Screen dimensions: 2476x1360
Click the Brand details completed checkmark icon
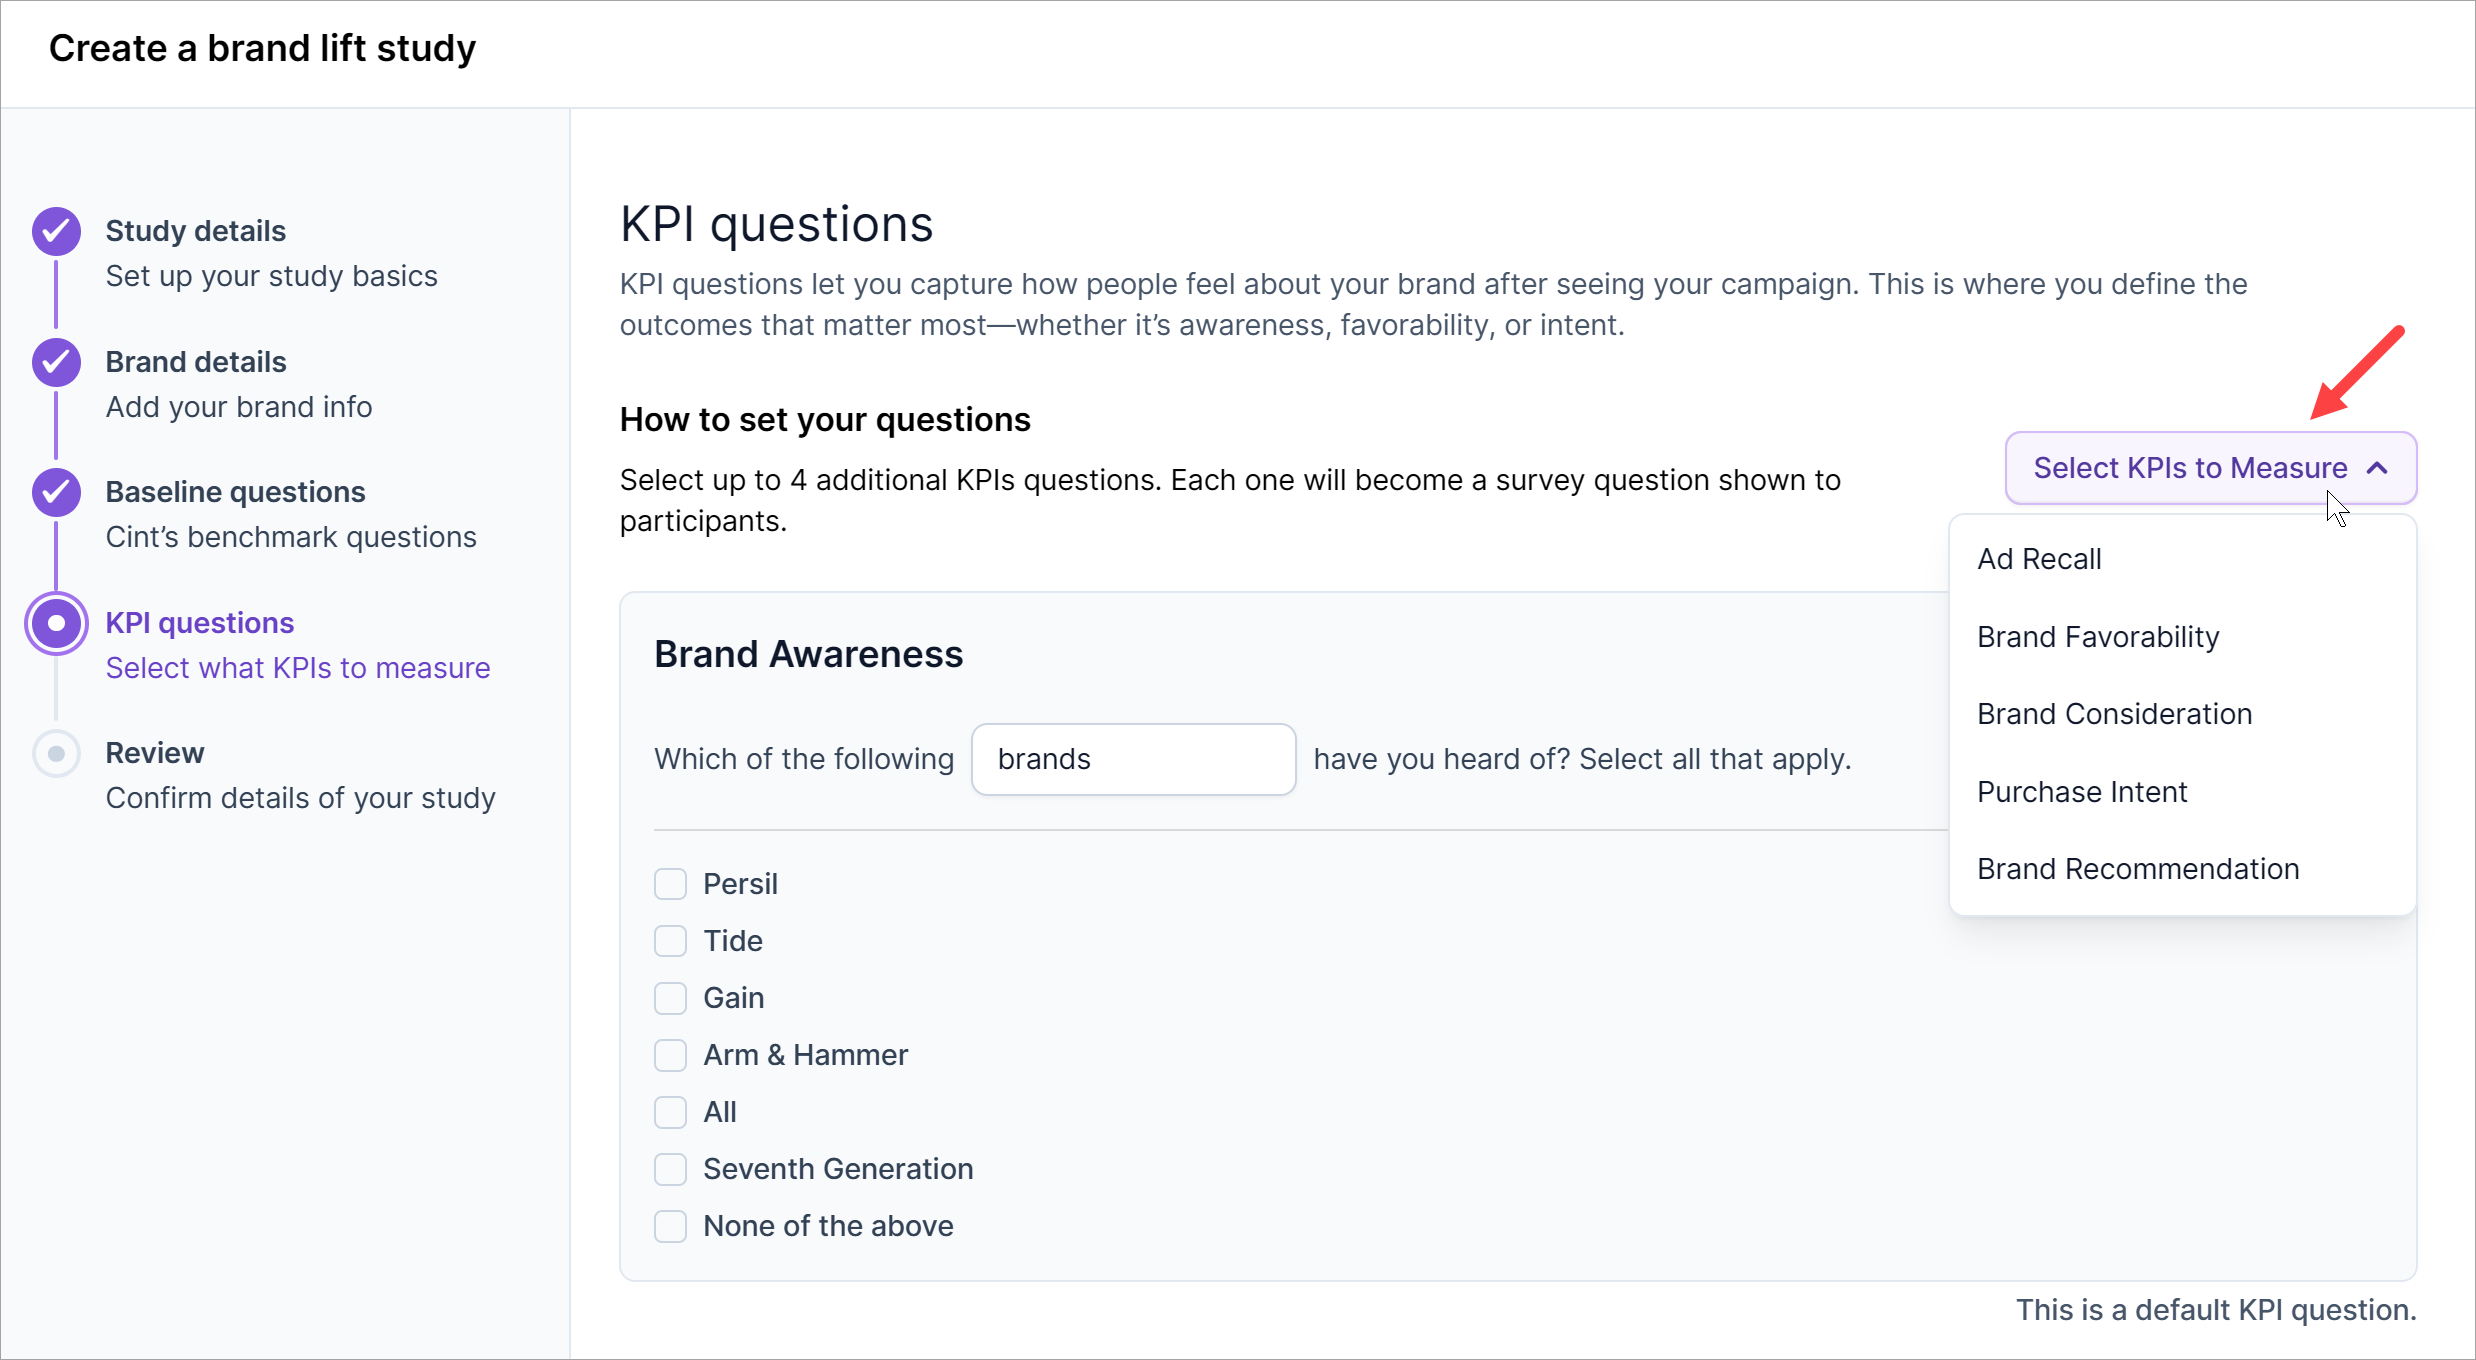point(56,362)
